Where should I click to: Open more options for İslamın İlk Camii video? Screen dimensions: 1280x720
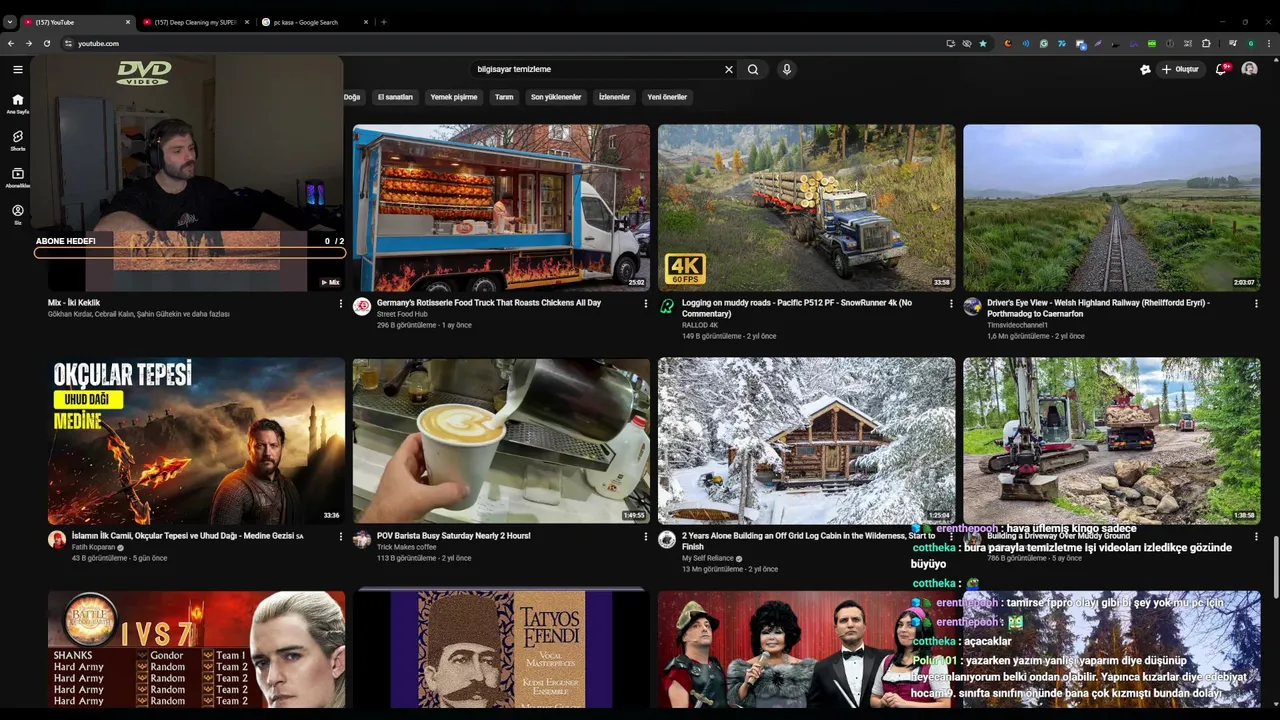(340, 537)
